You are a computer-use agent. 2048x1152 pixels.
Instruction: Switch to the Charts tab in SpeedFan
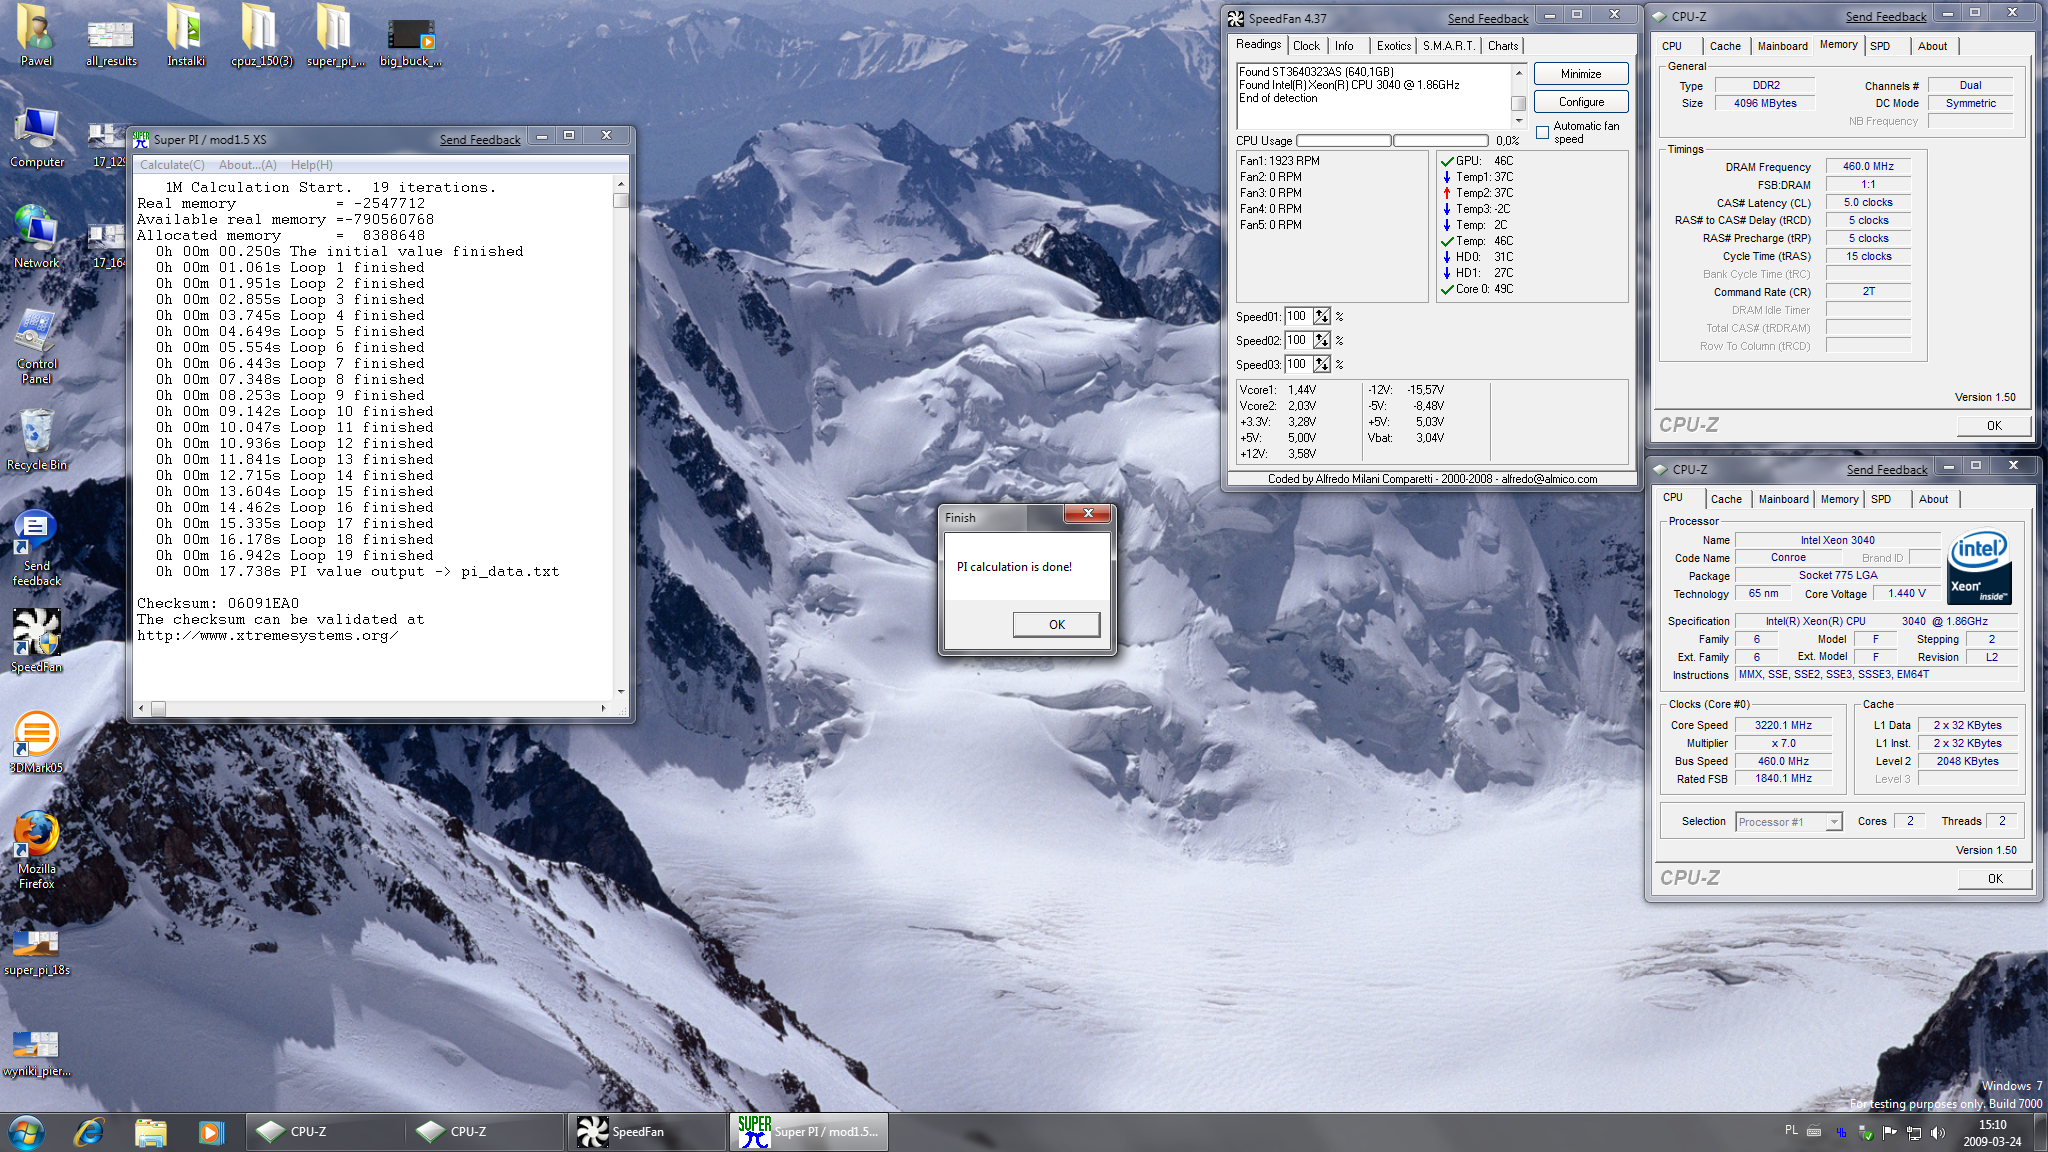pos(1502,46)
